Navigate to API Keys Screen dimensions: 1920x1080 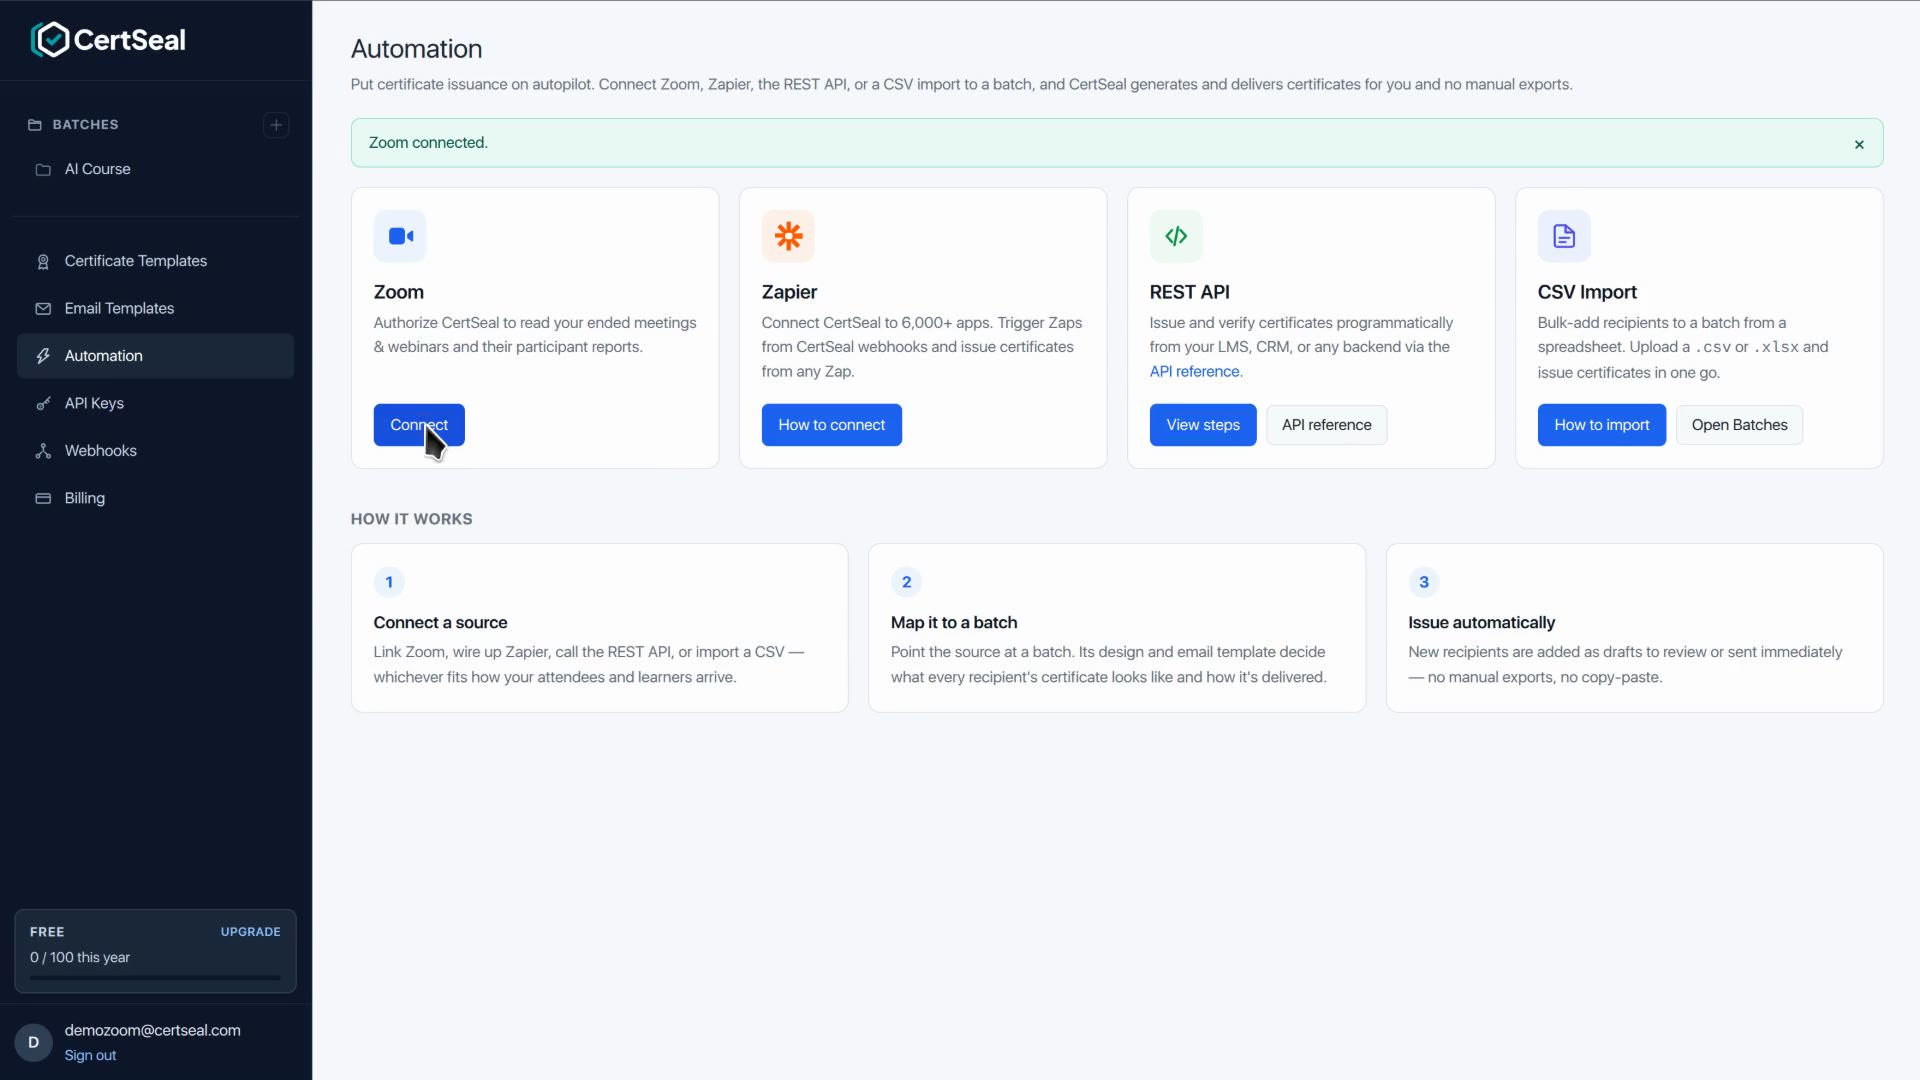click(x=155, y=403)
